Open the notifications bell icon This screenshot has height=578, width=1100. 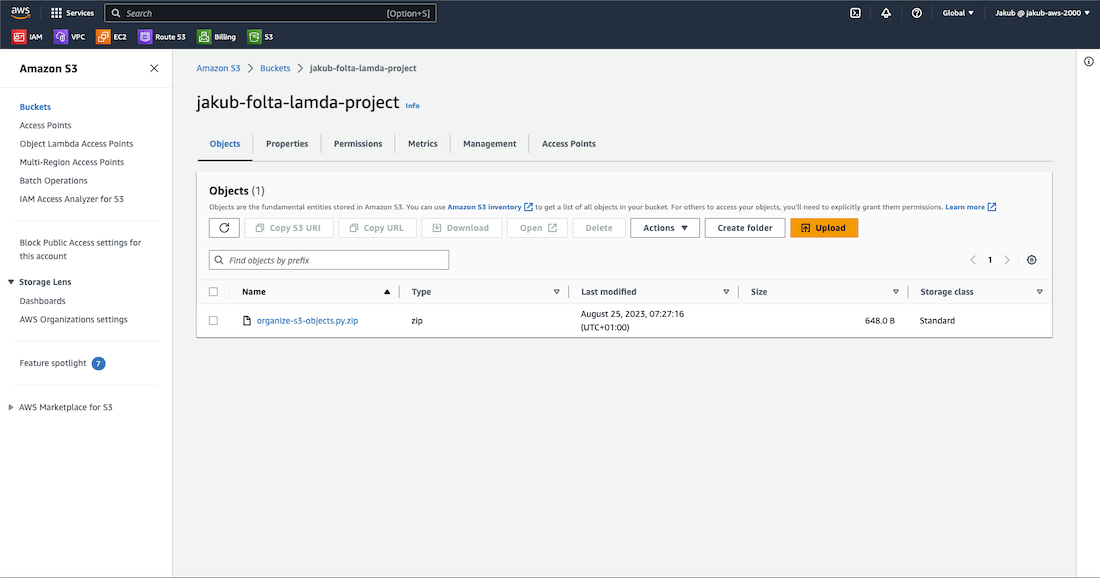886,13
